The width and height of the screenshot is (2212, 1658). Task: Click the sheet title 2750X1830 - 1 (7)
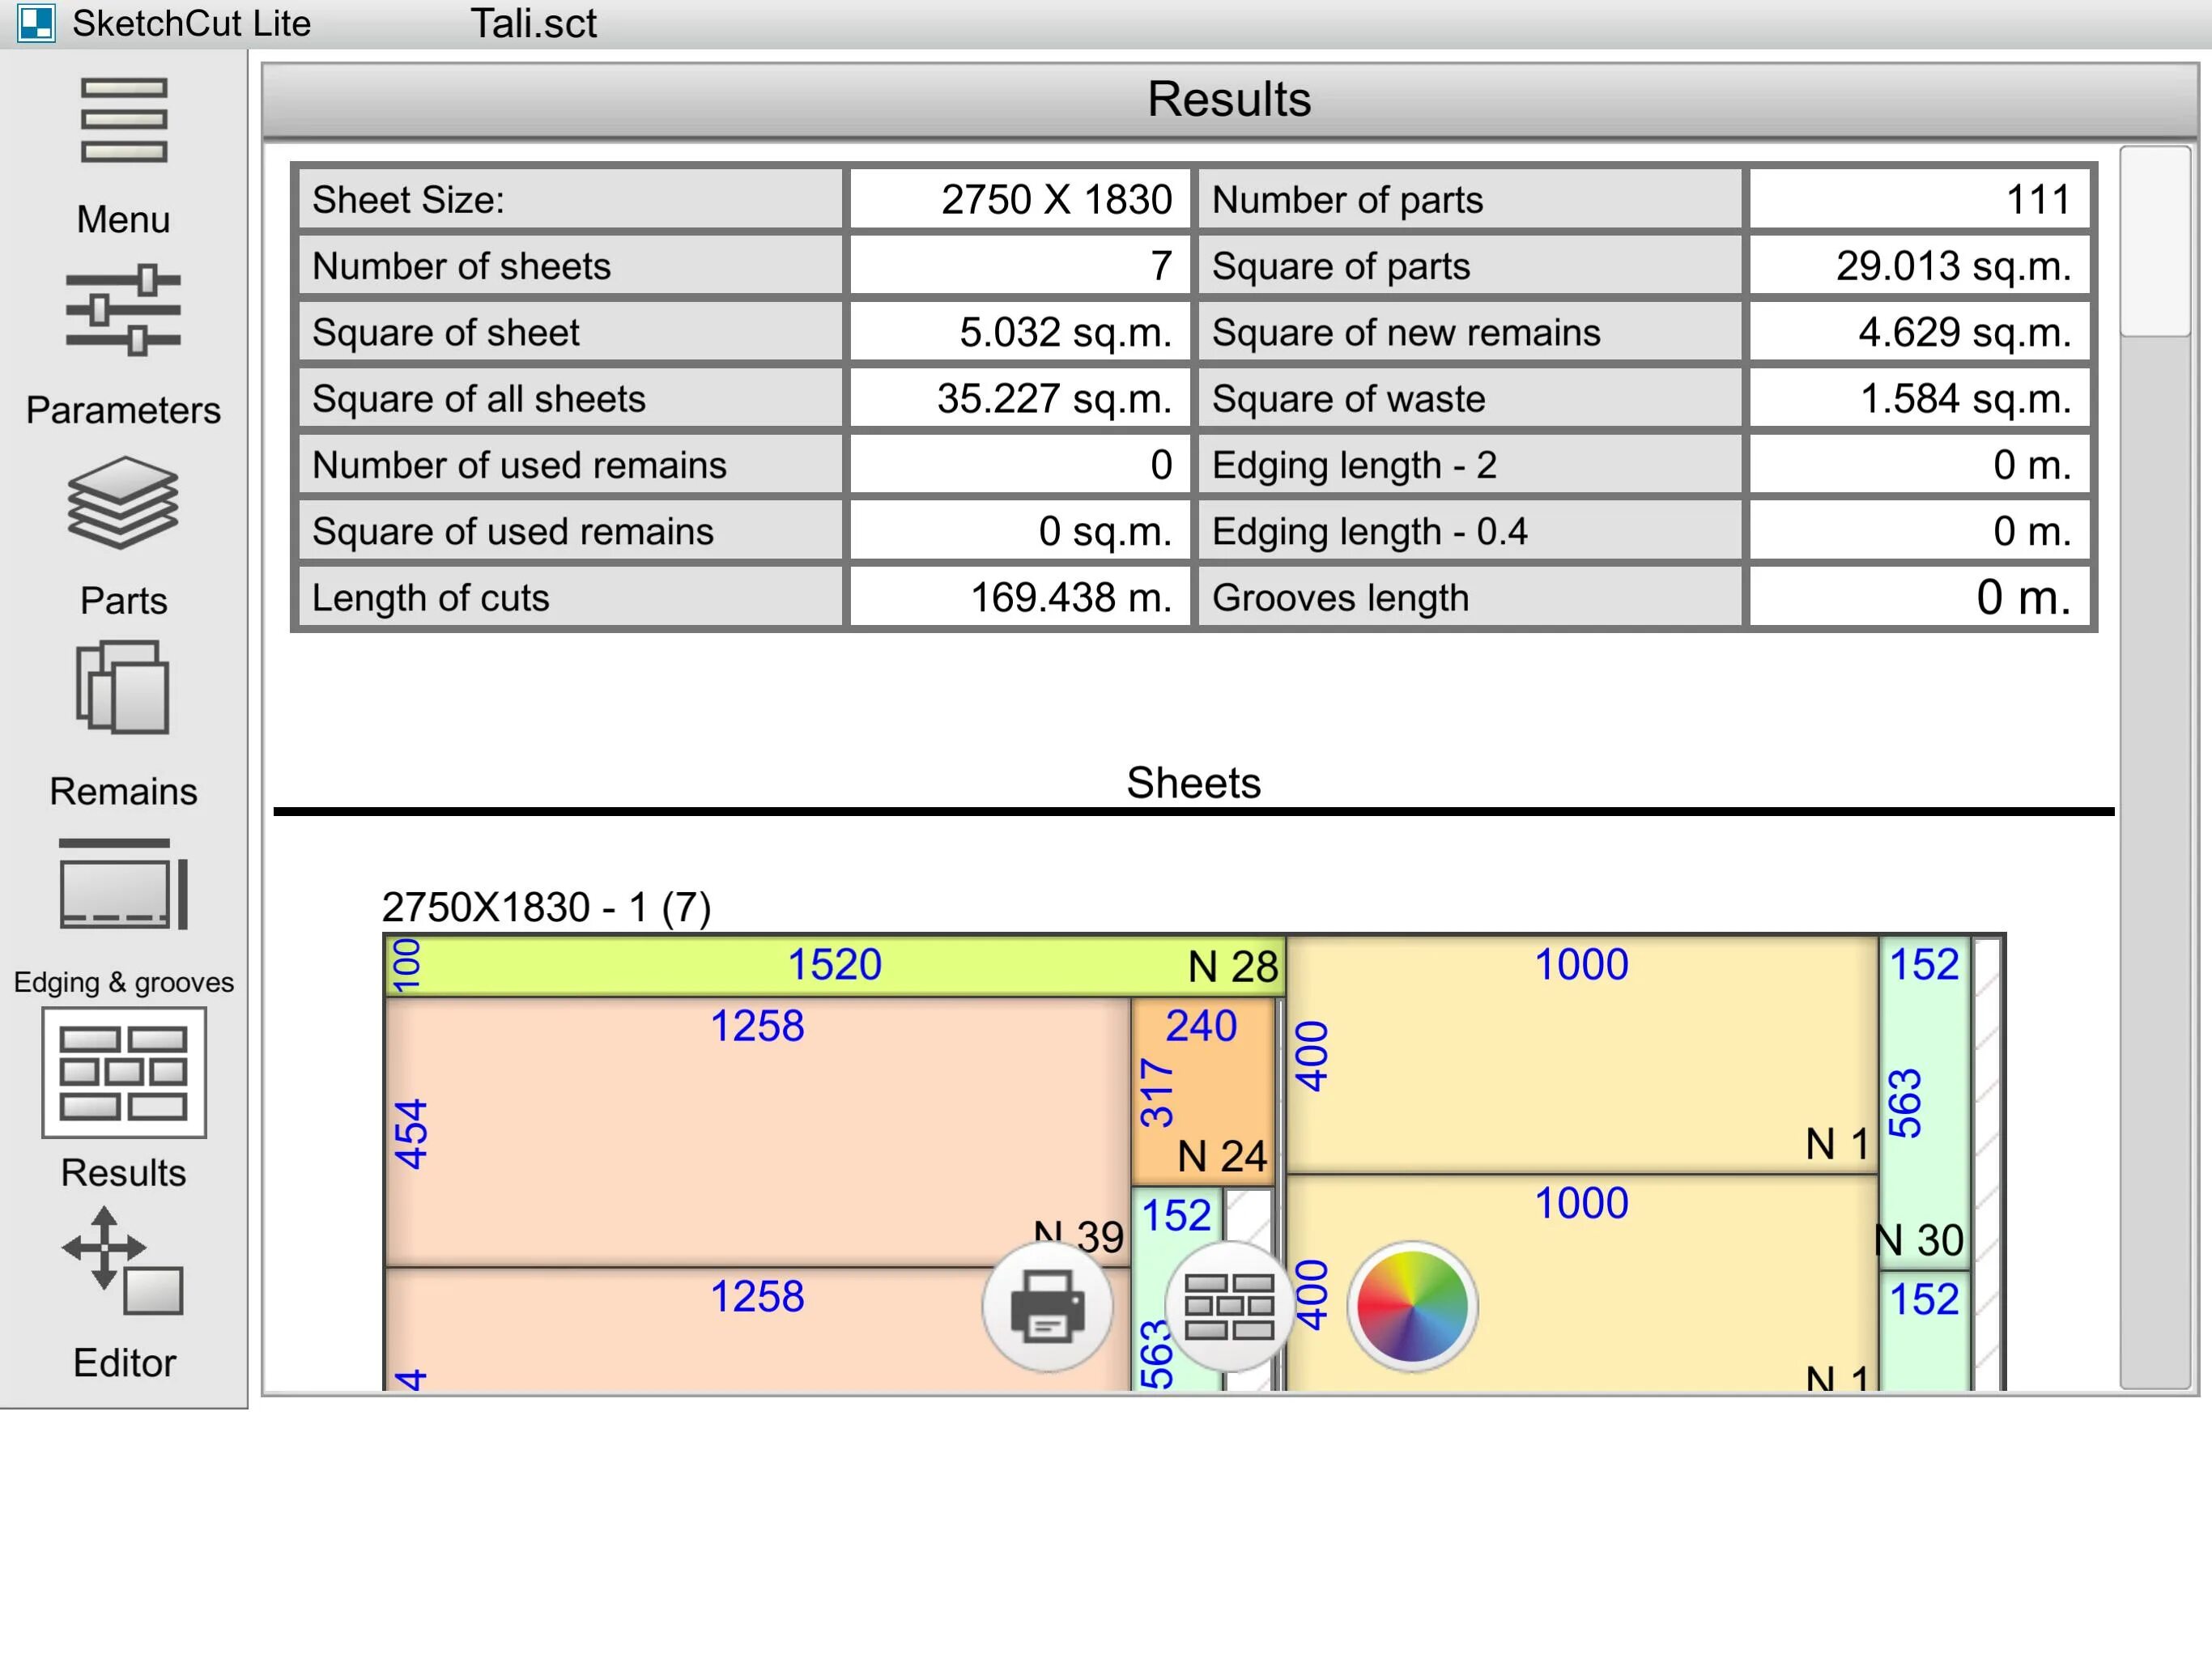coord(546,908)
